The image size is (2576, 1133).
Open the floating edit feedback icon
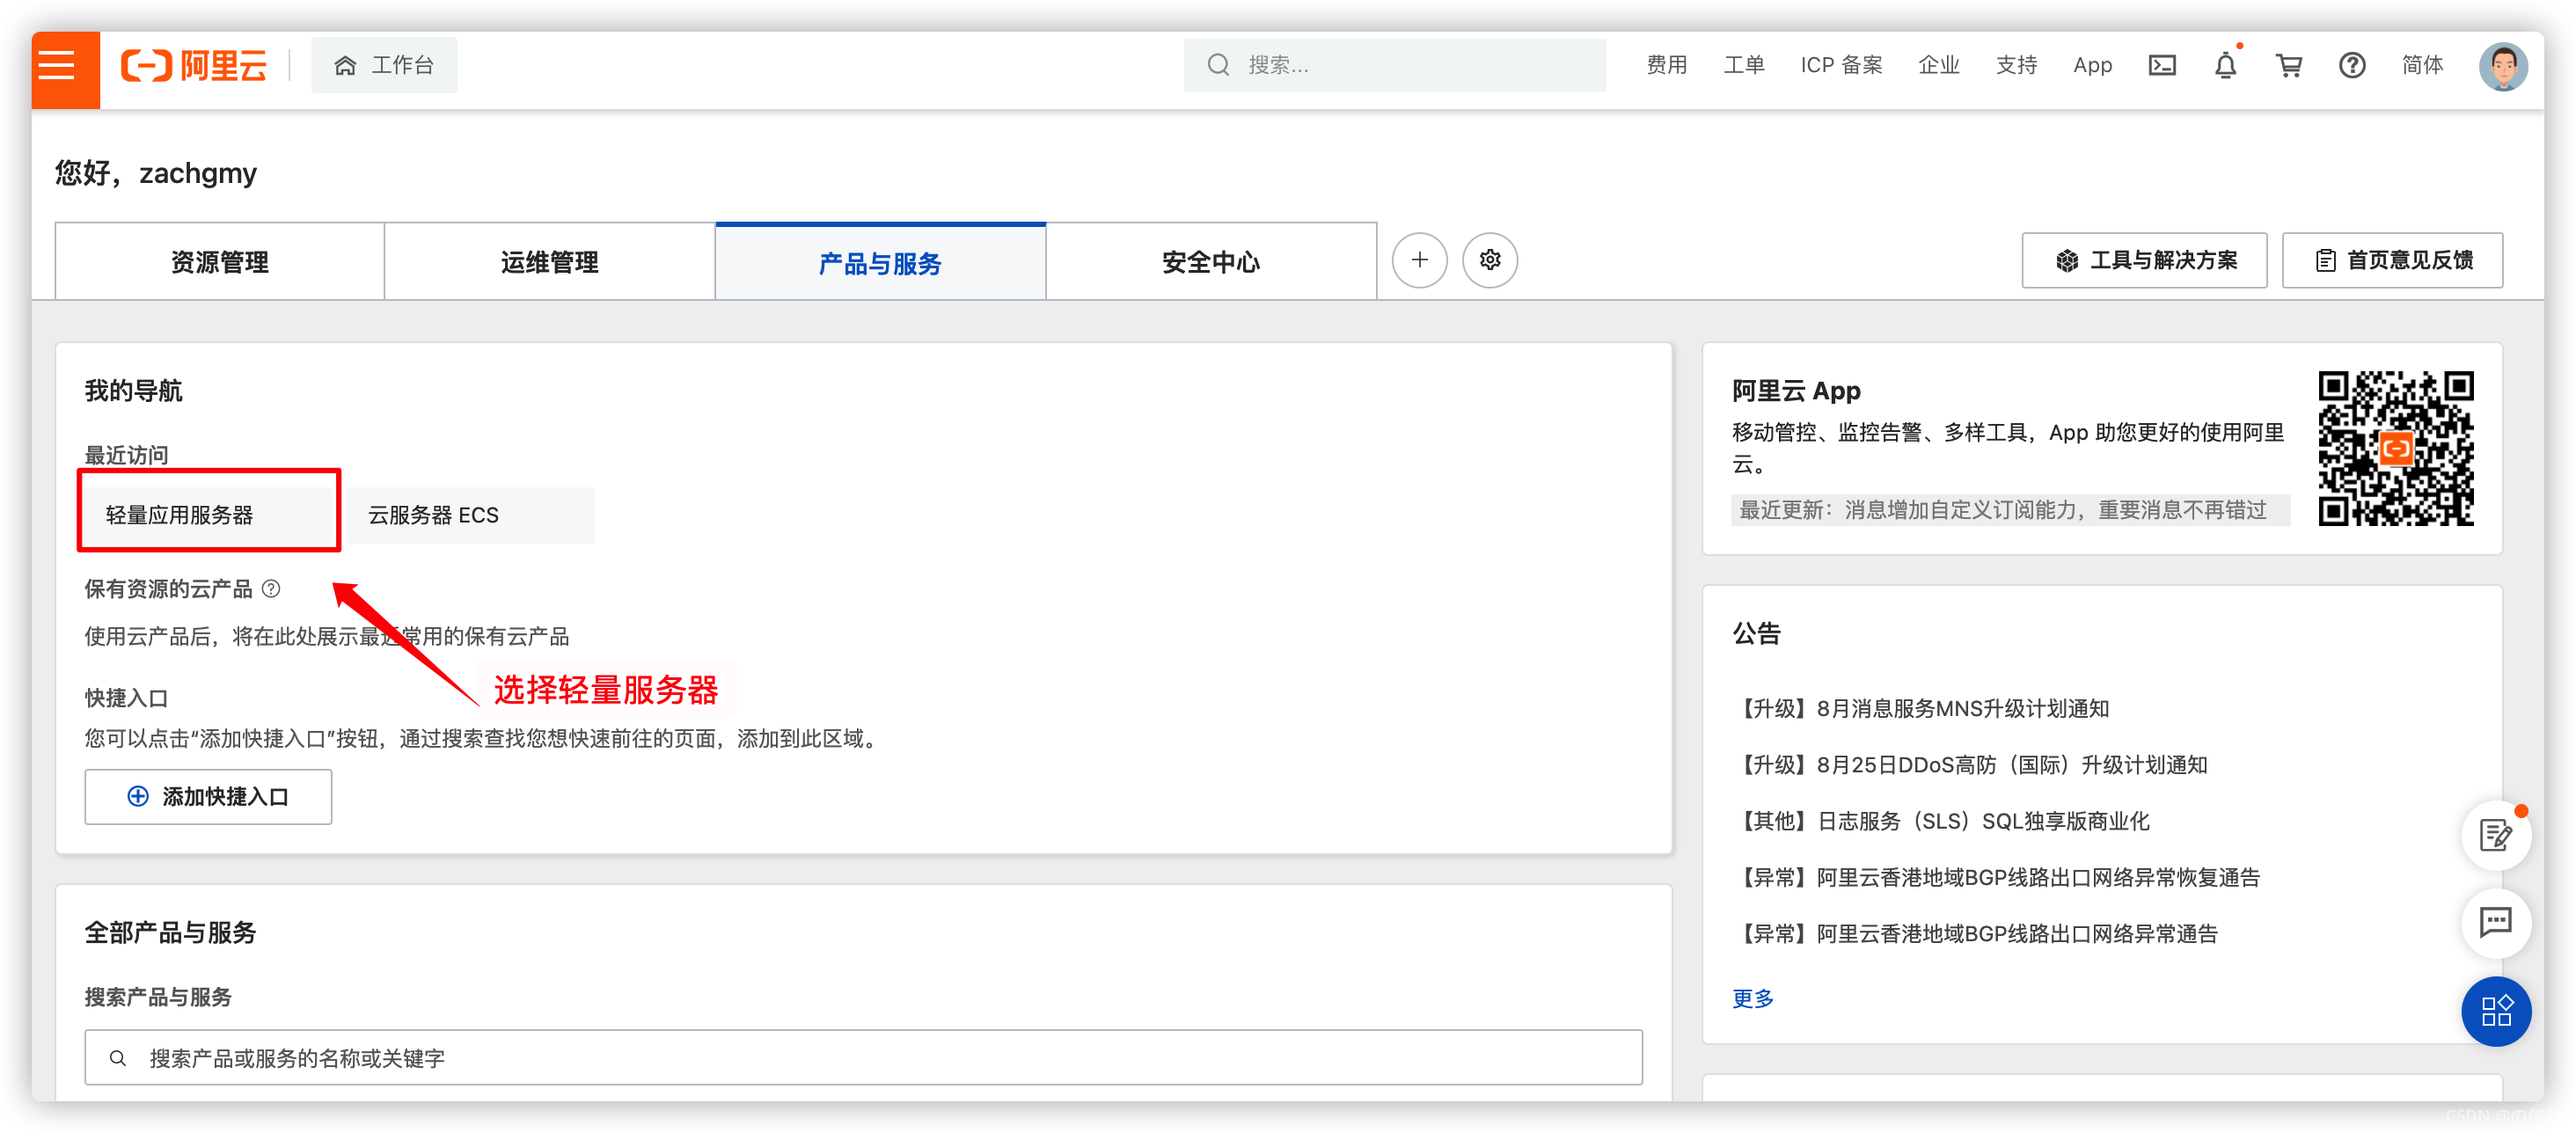[2496, 835]
